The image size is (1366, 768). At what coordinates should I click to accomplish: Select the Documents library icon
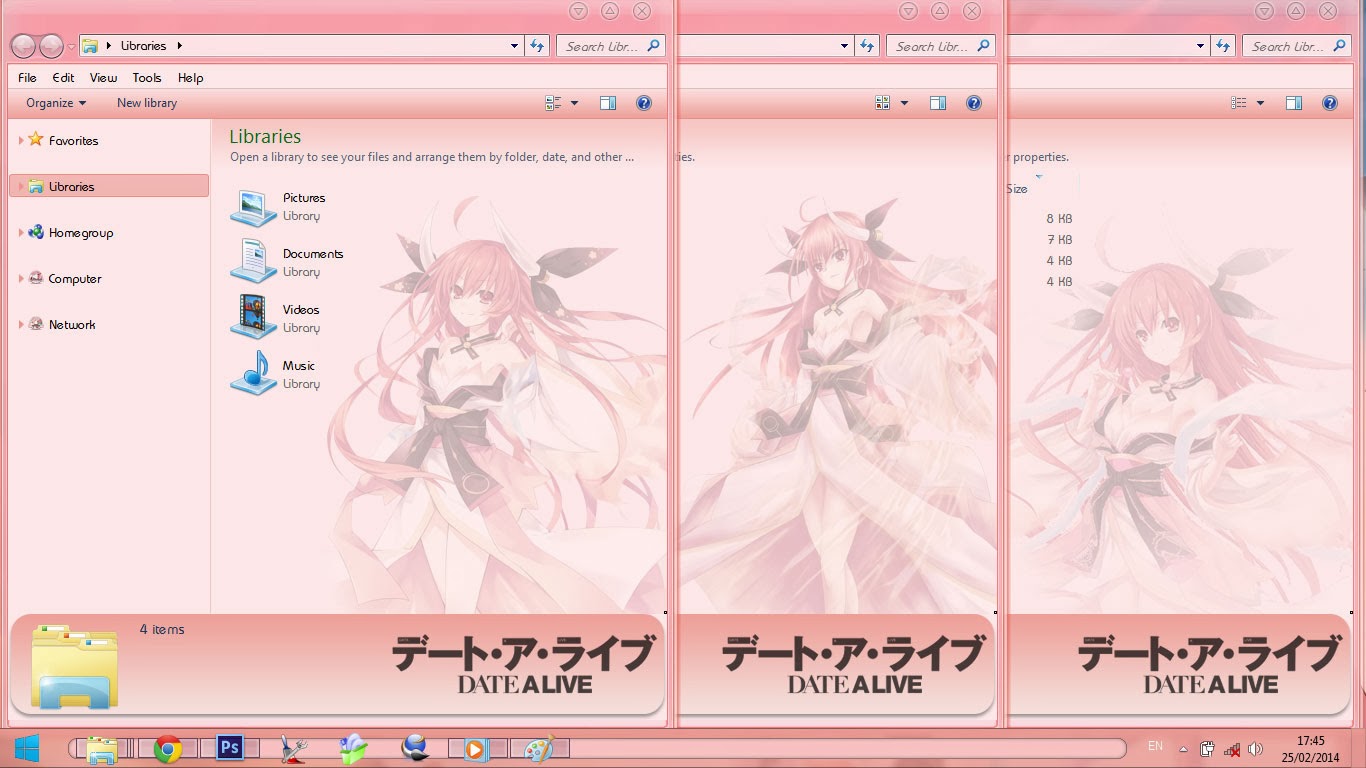(253, 261)
